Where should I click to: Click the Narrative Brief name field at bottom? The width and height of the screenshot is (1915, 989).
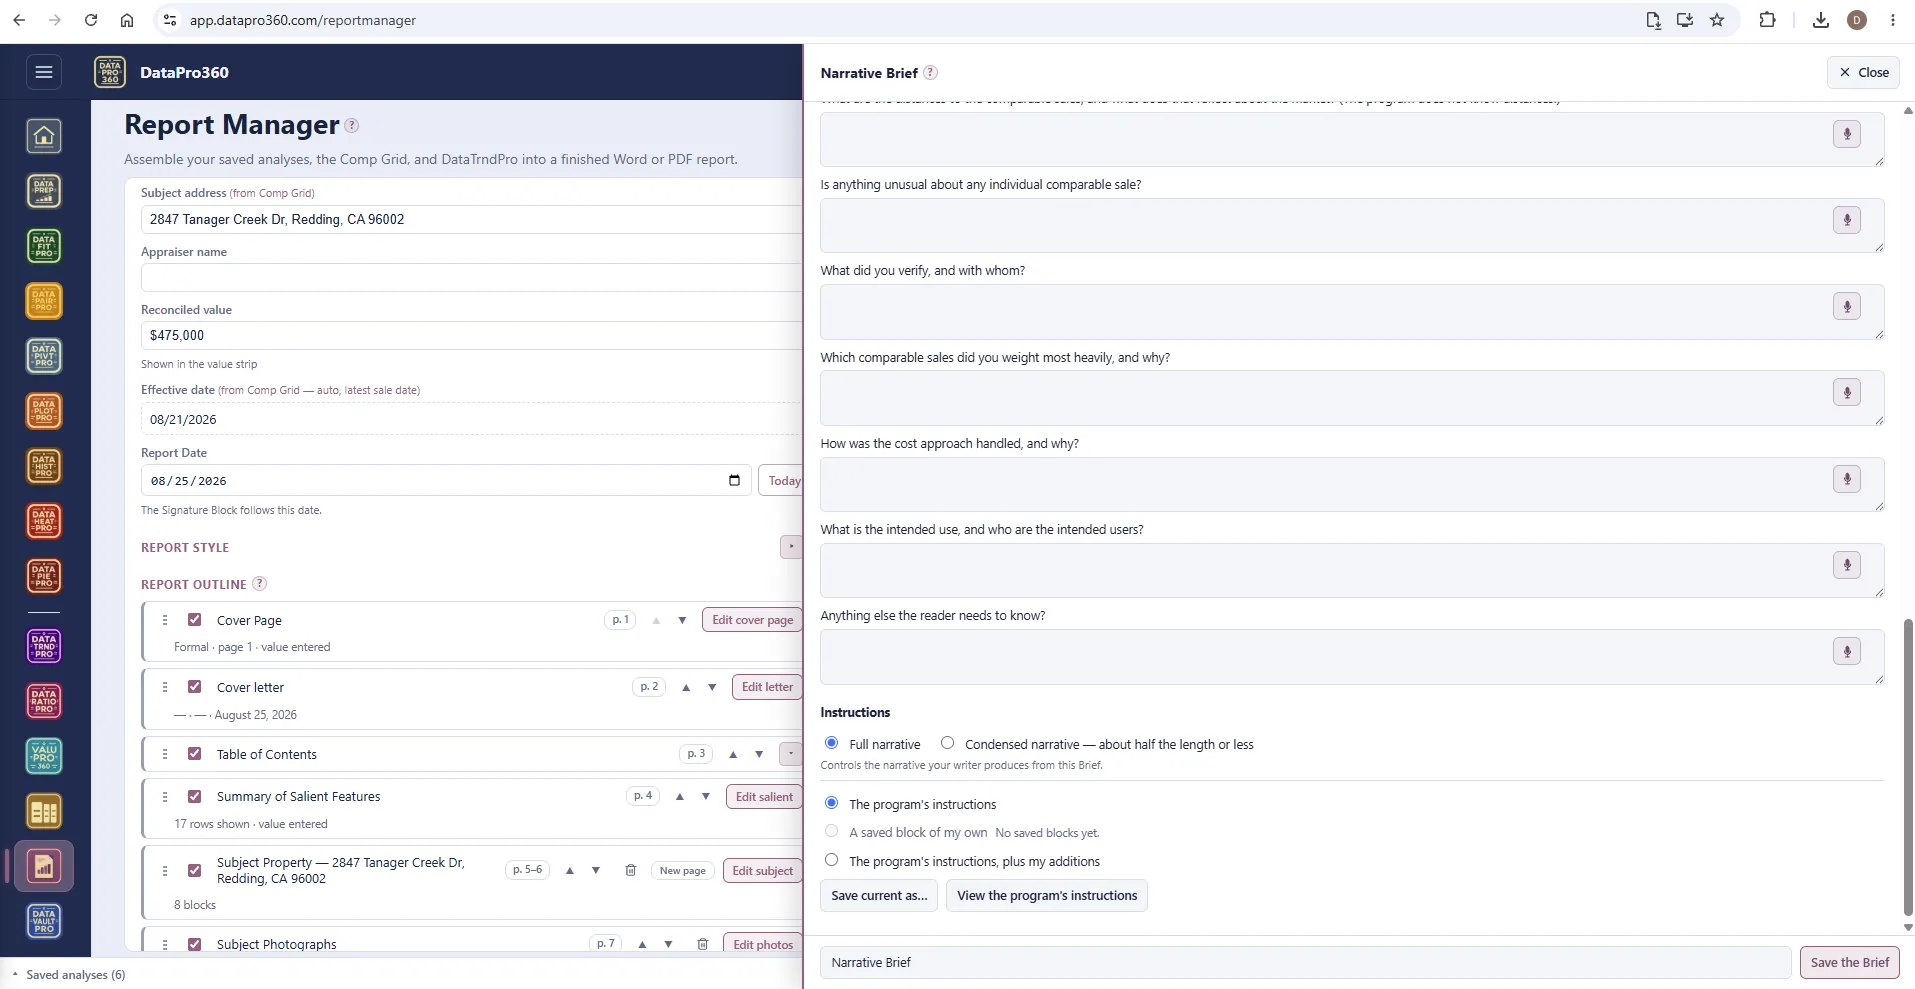(x=1305, y=962)
